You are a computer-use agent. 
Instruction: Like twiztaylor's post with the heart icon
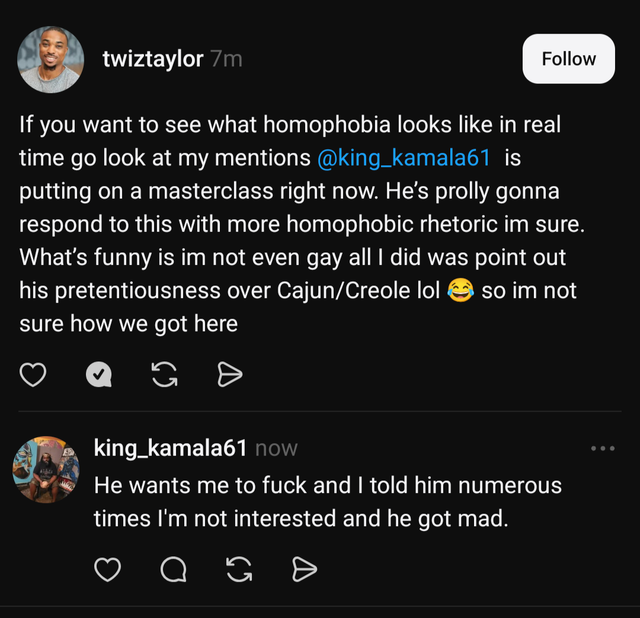coord(33,374)
